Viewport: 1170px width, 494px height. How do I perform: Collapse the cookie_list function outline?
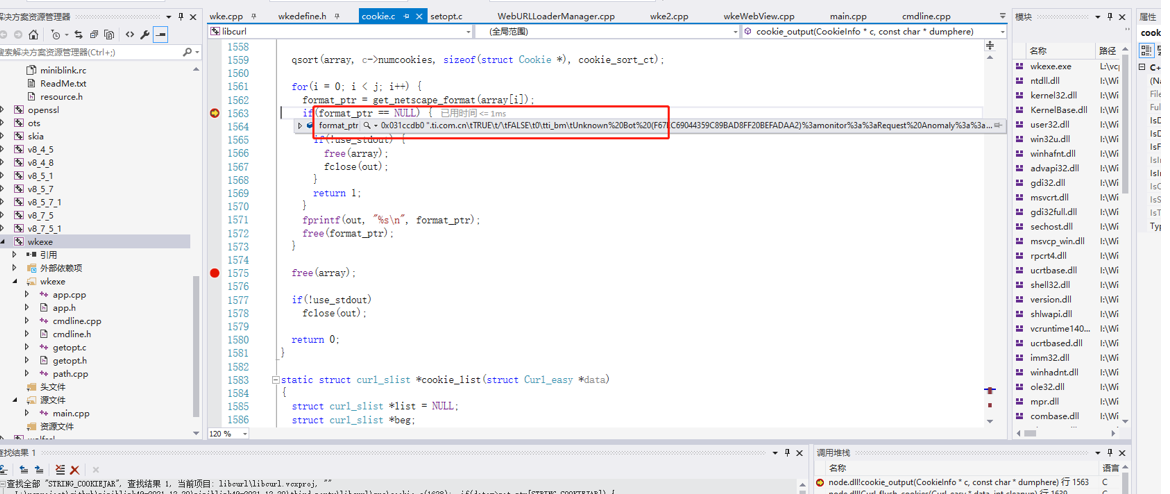(275, 380)
